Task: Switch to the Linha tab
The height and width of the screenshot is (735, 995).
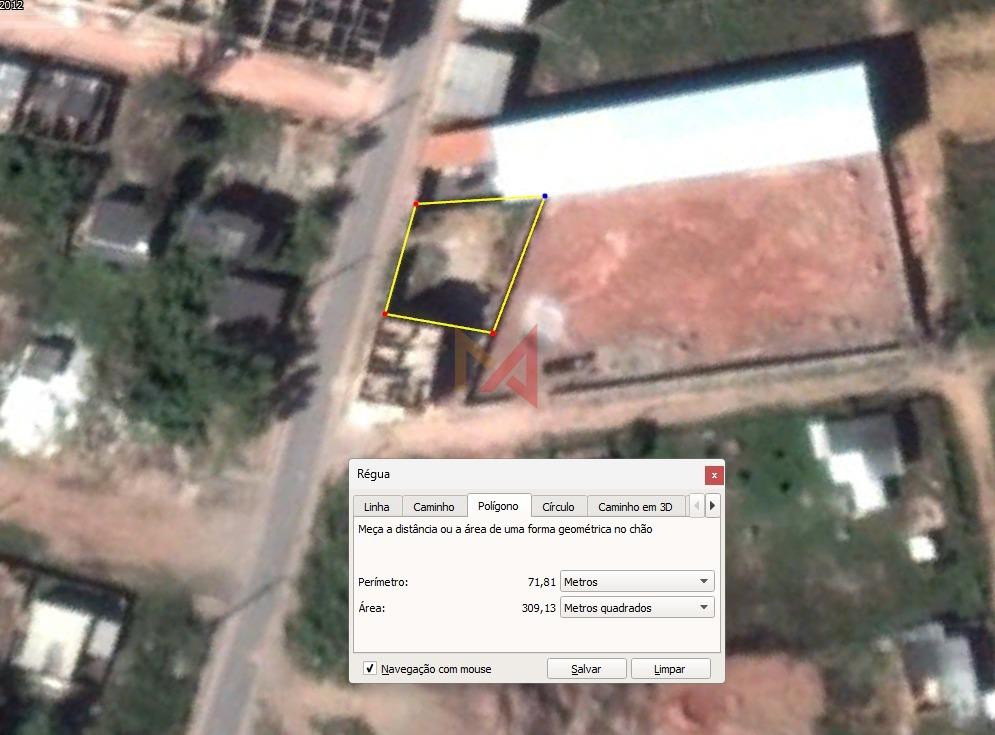Action: [376, 507]
